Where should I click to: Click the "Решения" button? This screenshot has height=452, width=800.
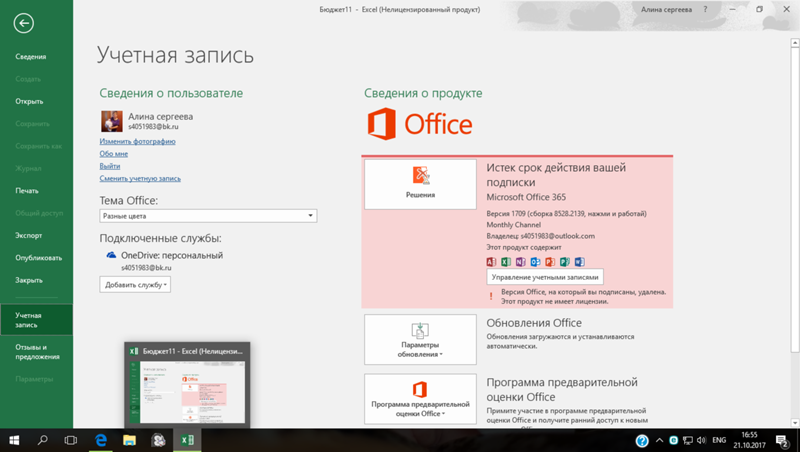[x=420, y=184]
